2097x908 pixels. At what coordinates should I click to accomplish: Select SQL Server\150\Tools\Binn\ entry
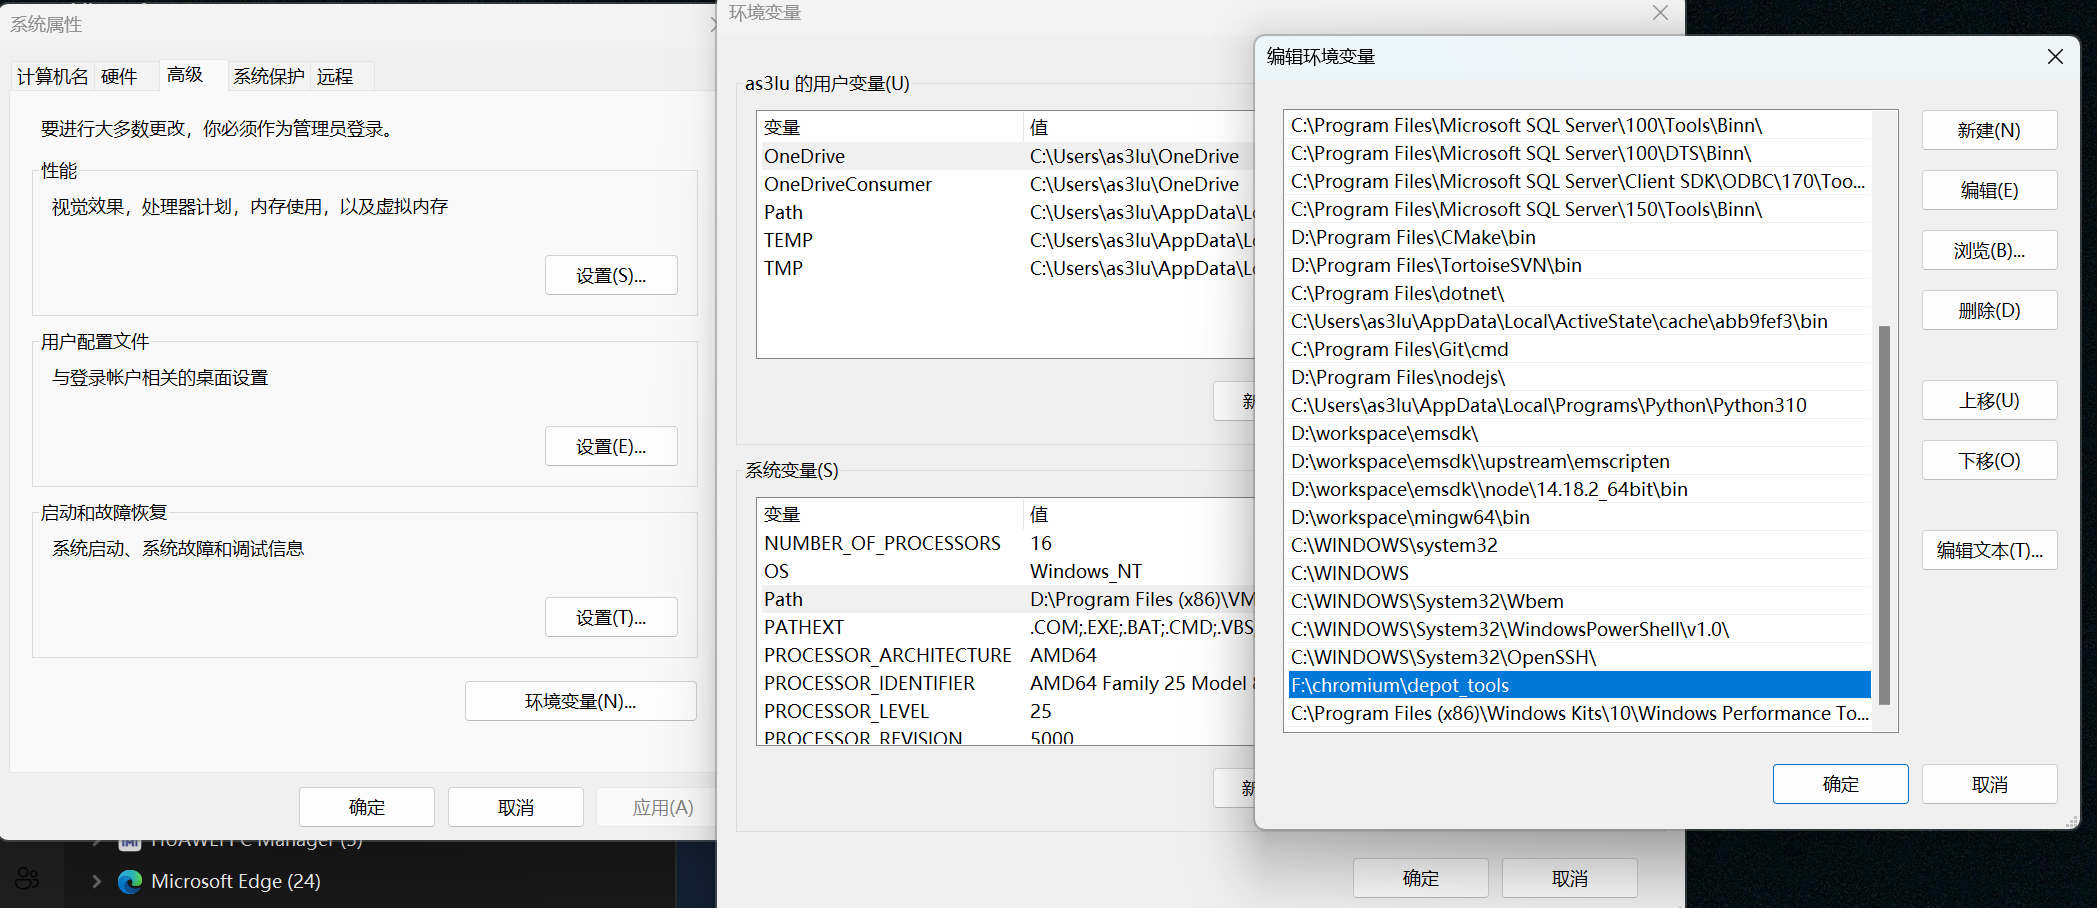tap(1580, 209)
